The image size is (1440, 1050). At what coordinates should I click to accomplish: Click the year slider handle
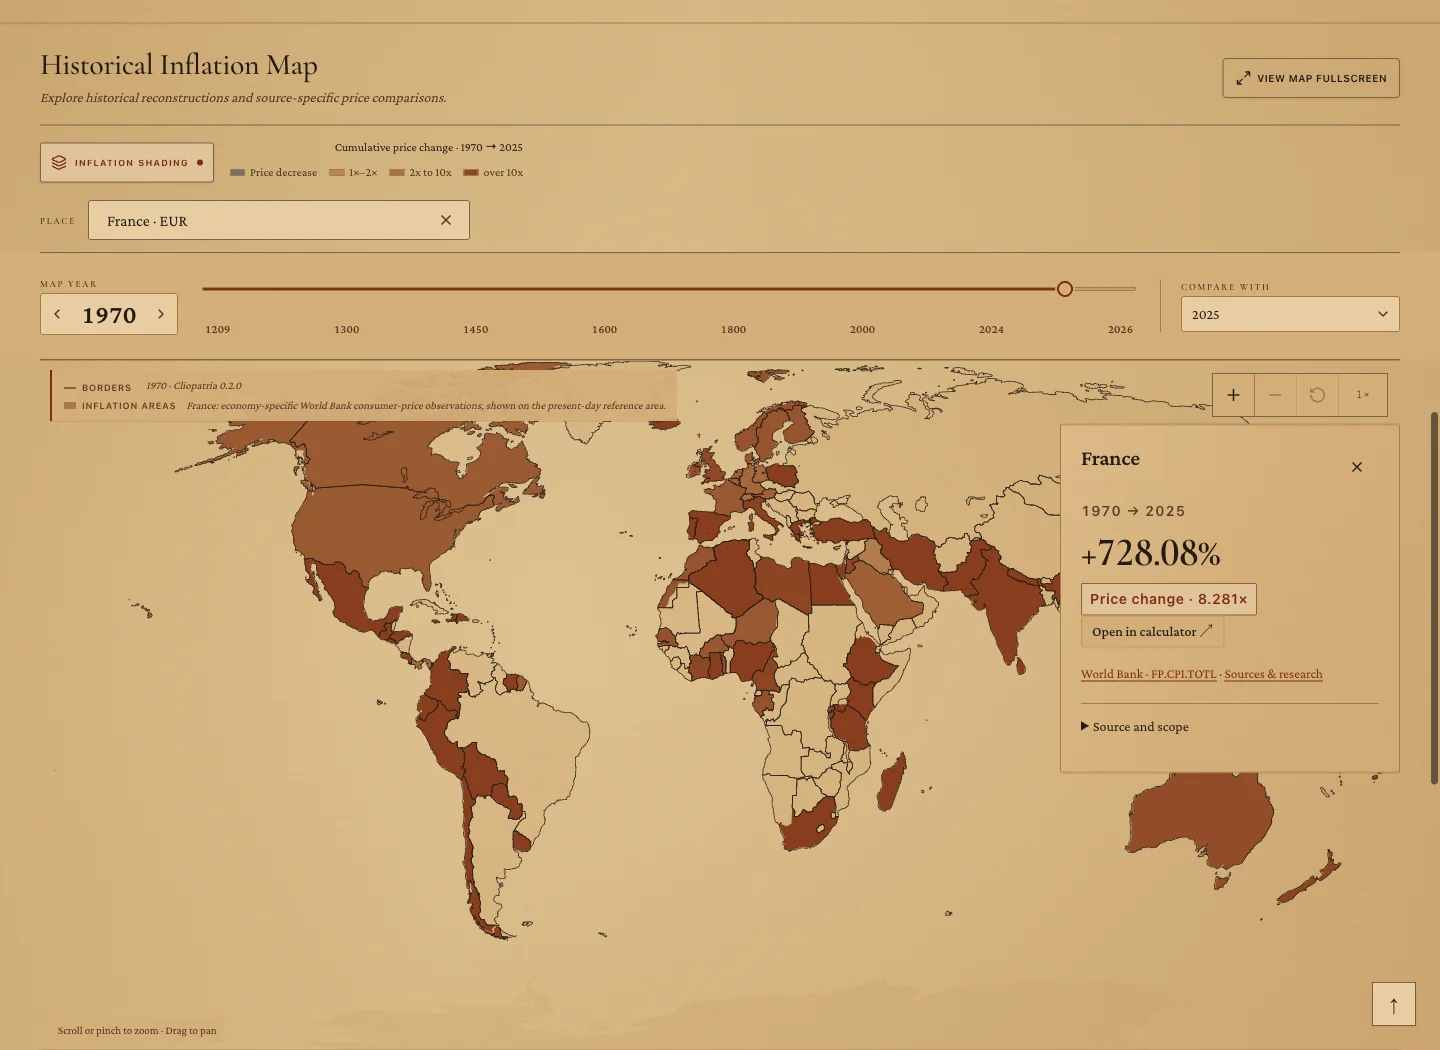pos(1065,289)
